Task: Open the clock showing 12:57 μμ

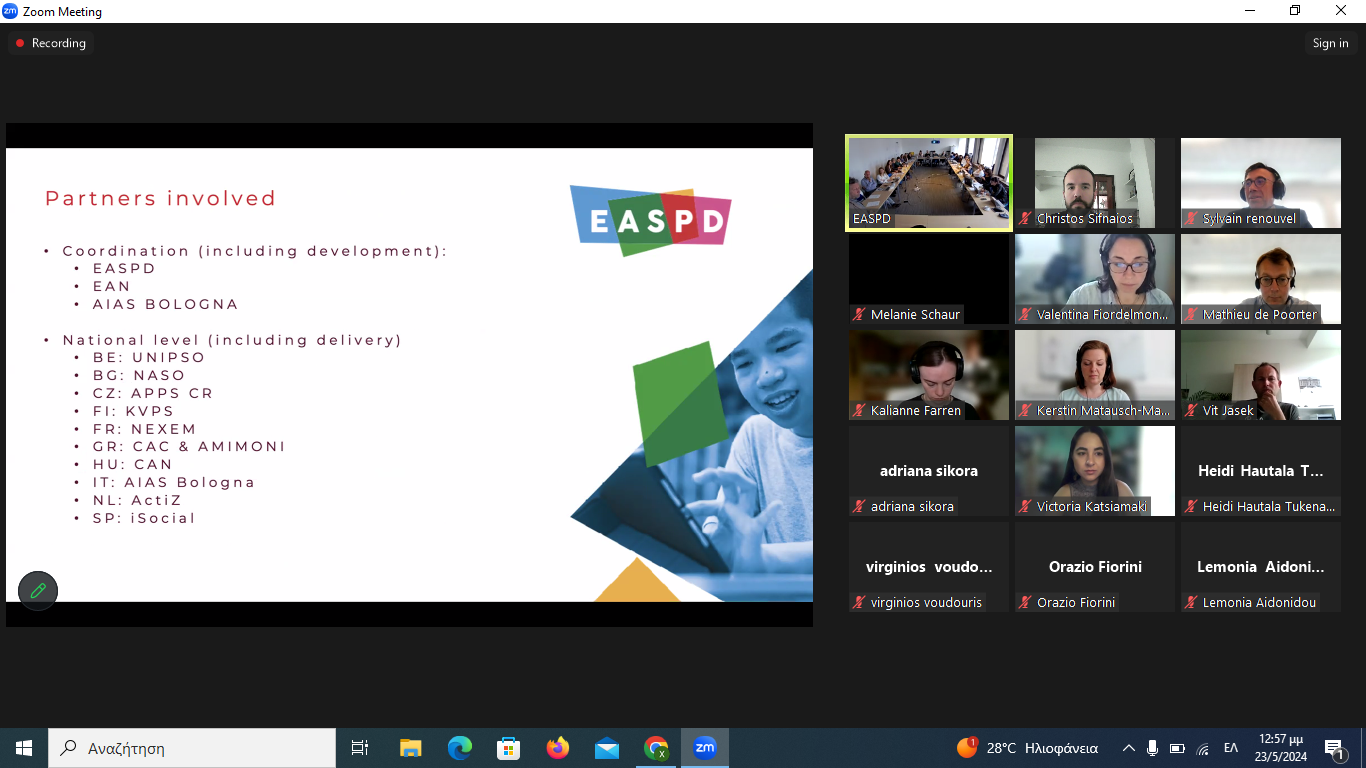Action: [x=1281, y=748]
